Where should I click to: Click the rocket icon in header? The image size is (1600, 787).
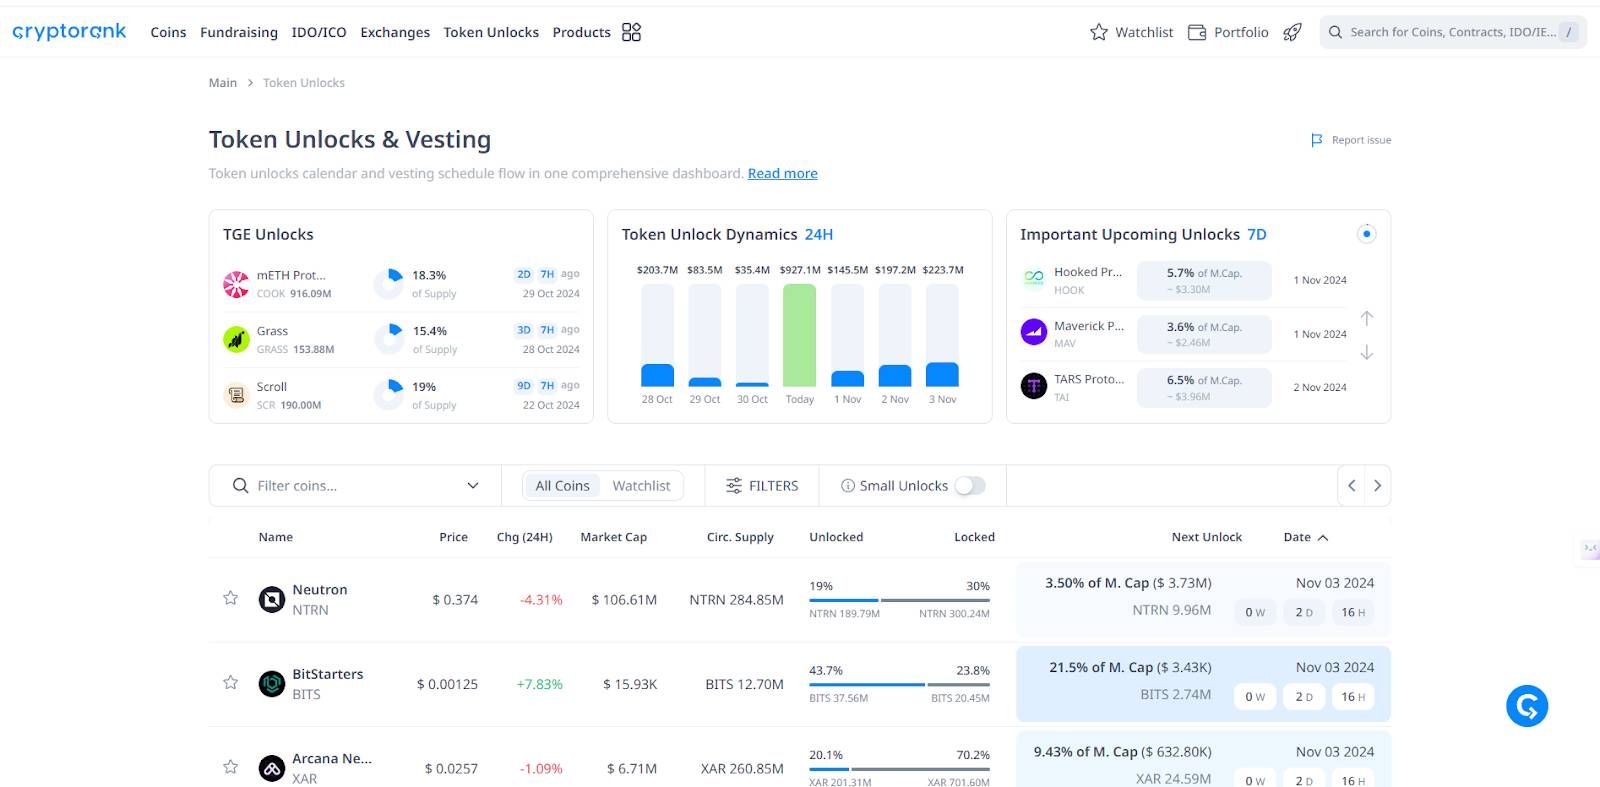(1292, 32)
